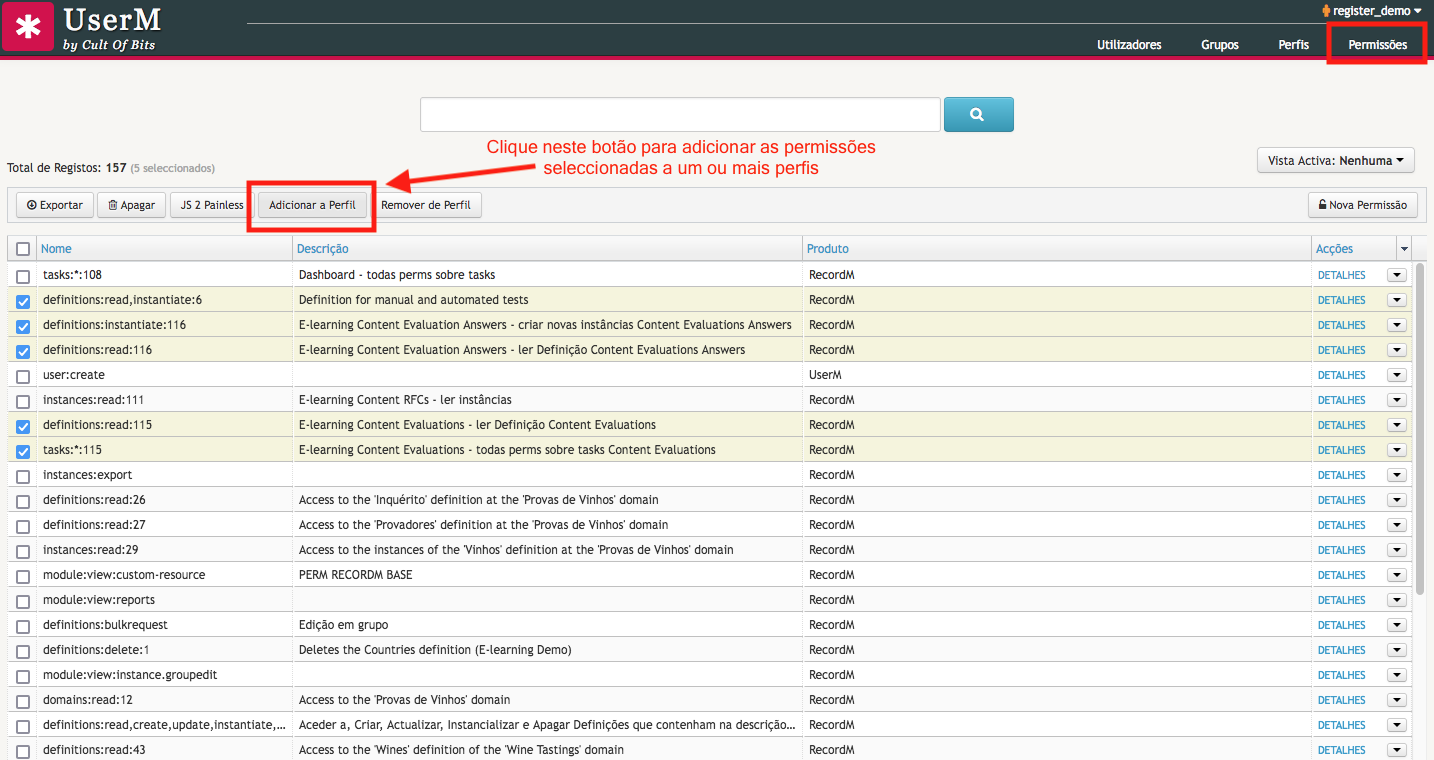The height and width of the screenshot is (760, 1434).
Task: Click the vertical table scrollbar
Action: [x=1420, y=430]
